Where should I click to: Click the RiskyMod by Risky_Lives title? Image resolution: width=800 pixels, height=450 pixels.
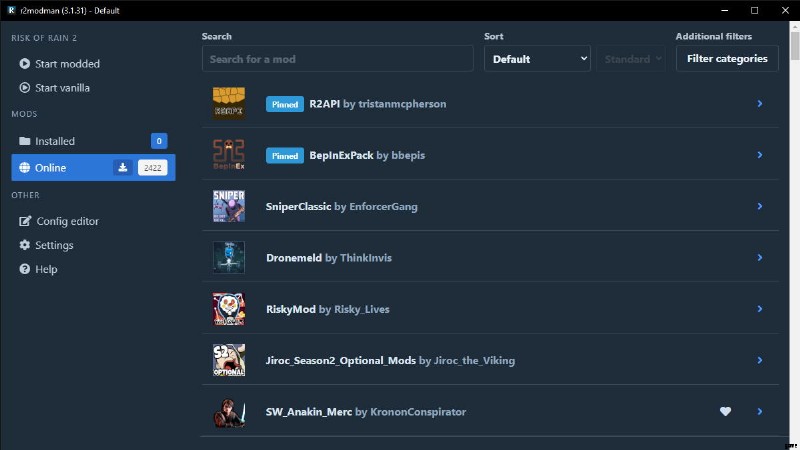coord(328,309)
